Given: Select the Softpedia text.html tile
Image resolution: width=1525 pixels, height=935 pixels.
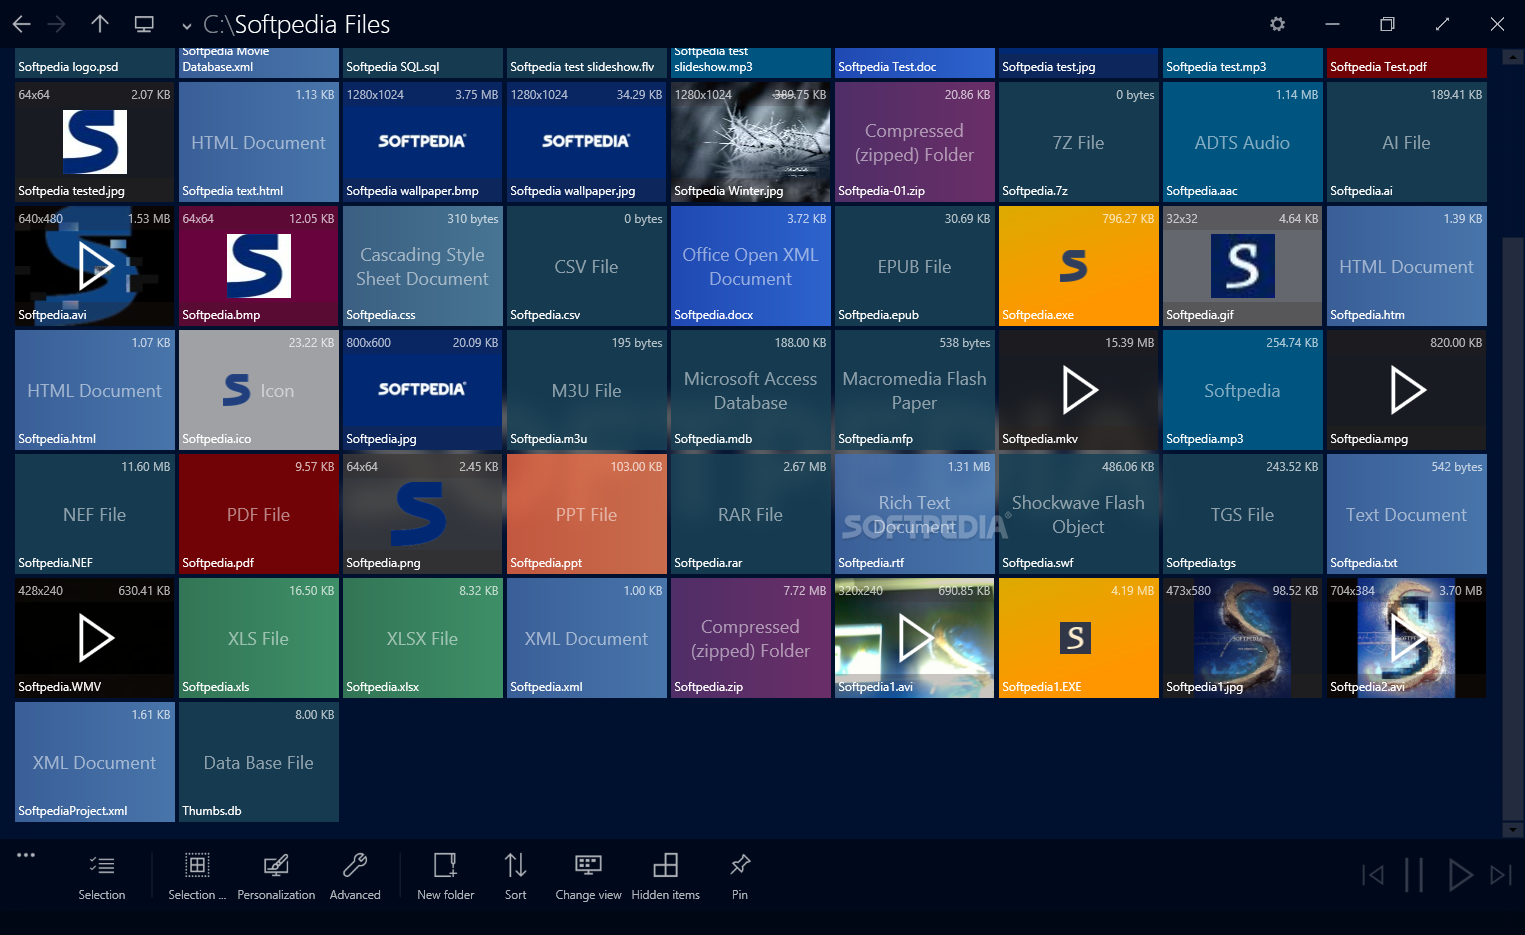Looking at the screenshot, I should click(259, 142).
